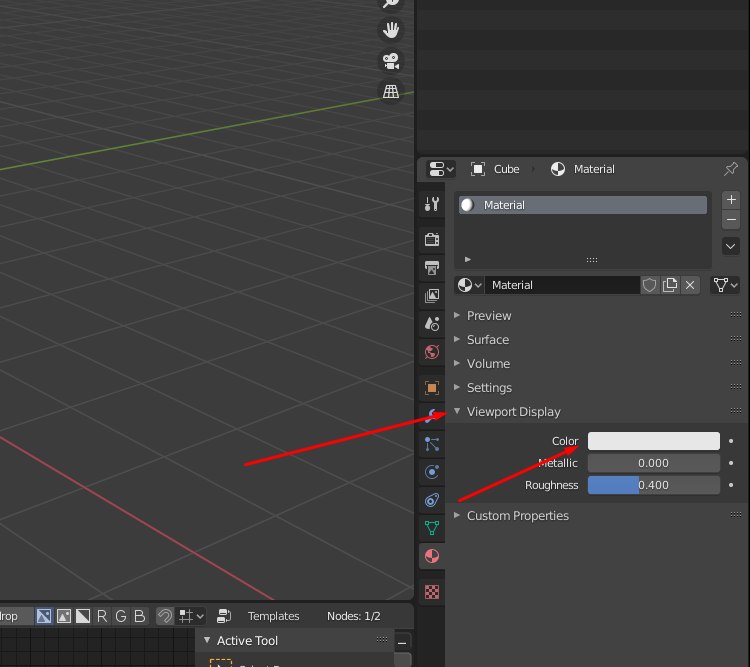The image size is (750, 667).
Task: Toggle the pin icon in properties header
Action: point(731,168)
